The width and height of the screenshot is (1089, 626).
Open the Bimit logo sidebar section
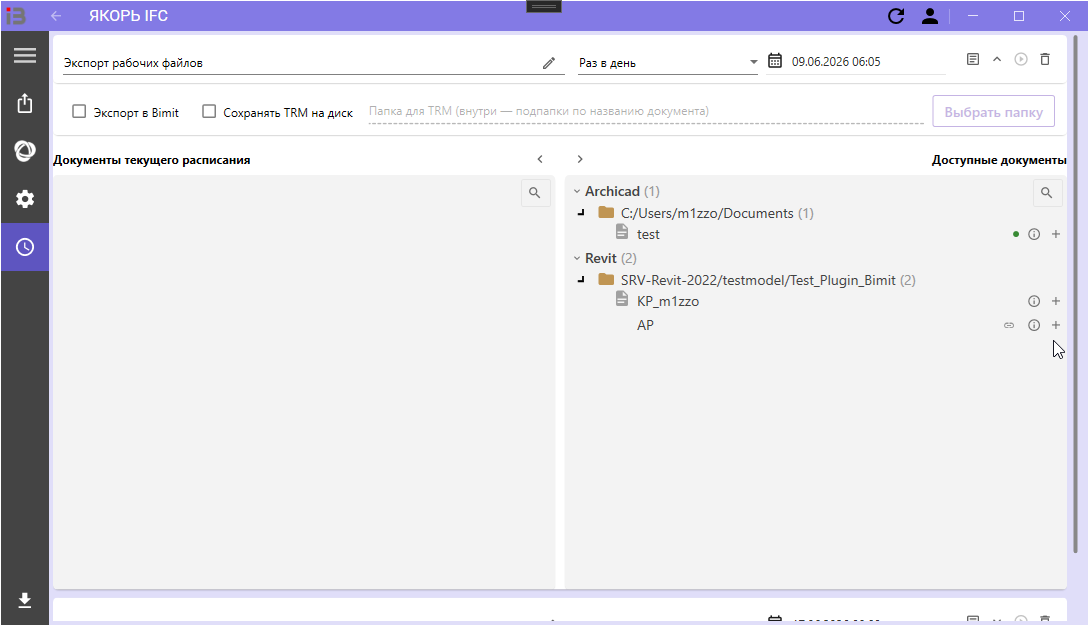pyautogui.click(x=25, y=151)
